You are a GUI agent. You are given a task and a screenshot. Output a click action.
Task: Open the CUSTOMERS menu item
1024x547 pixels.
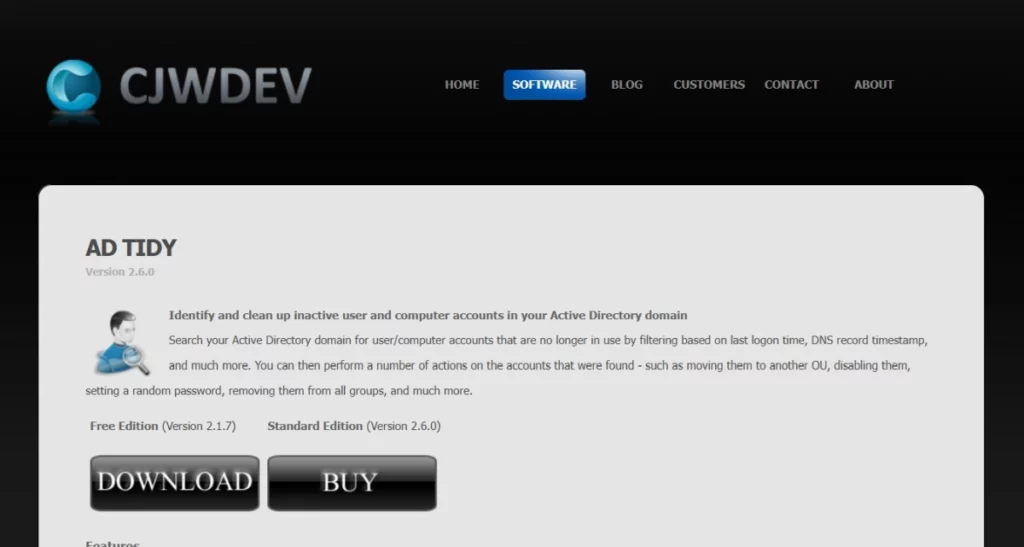coord(709,85)
